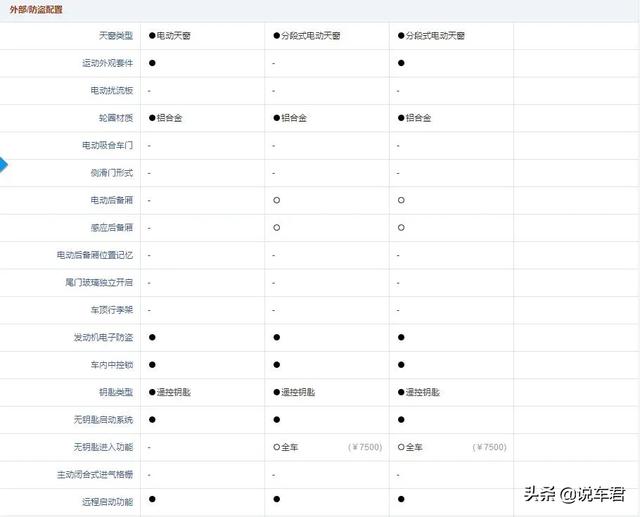Select the 电动吸合车门 row label

point(107,145)
